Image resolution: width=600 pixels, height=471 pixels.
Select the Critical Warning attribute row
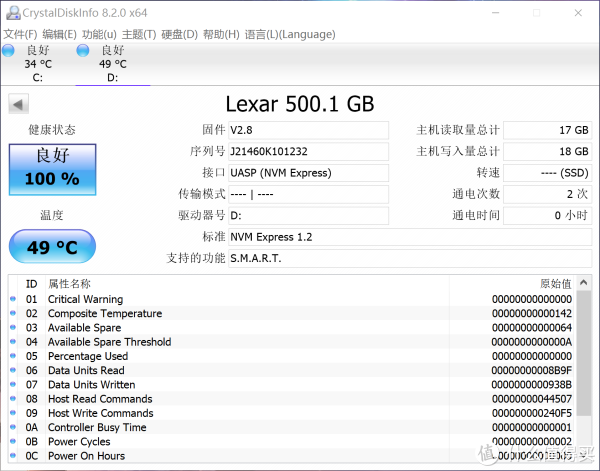[292, 299]
